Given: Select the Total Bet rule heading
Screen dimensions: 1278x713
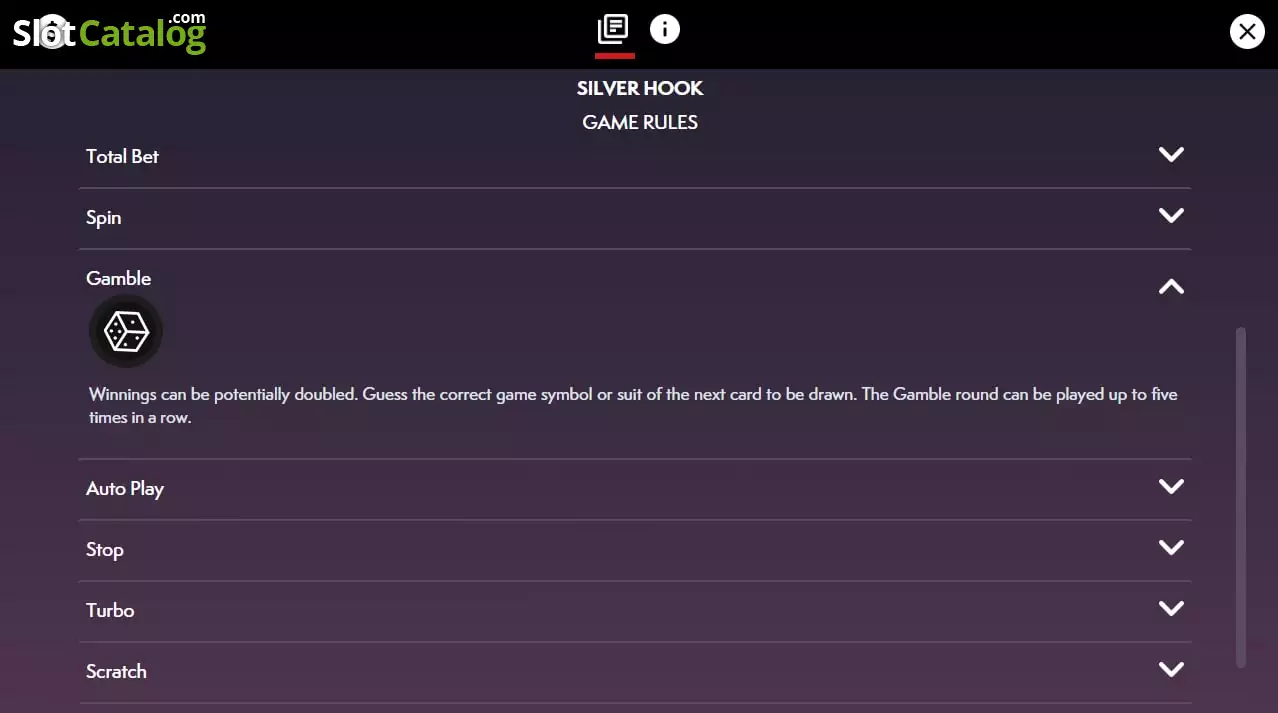Looking at the screenshot, I should coord(122,156).
